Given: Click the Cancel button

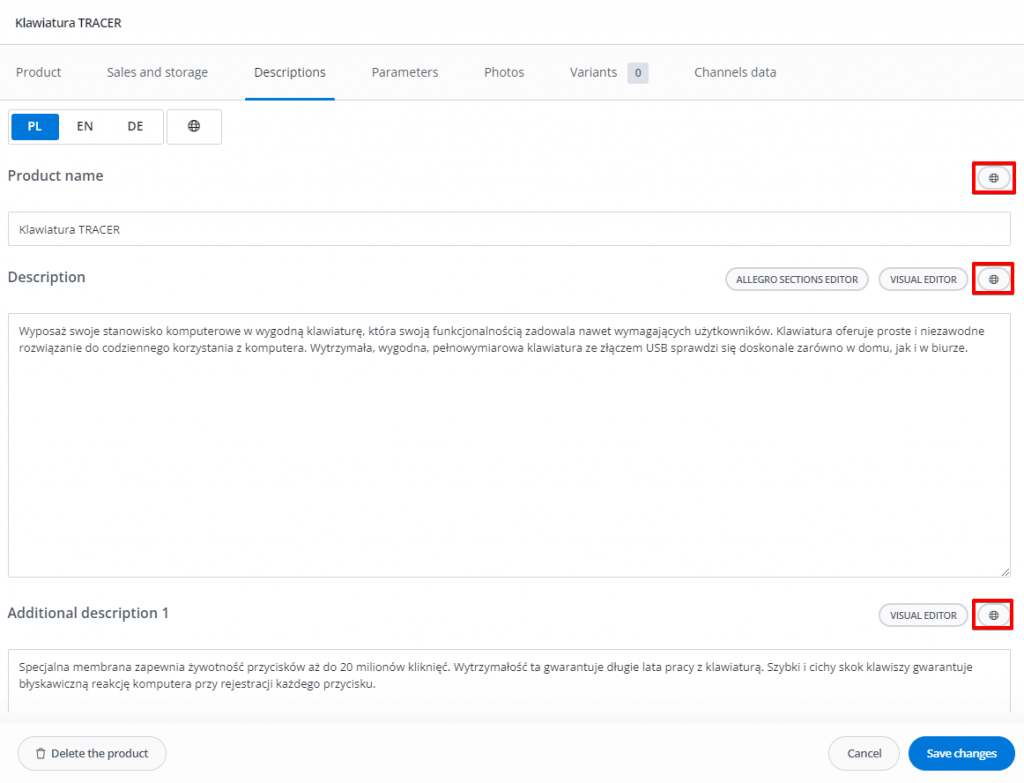Looking at the screenshot, I should pos(864,754).
